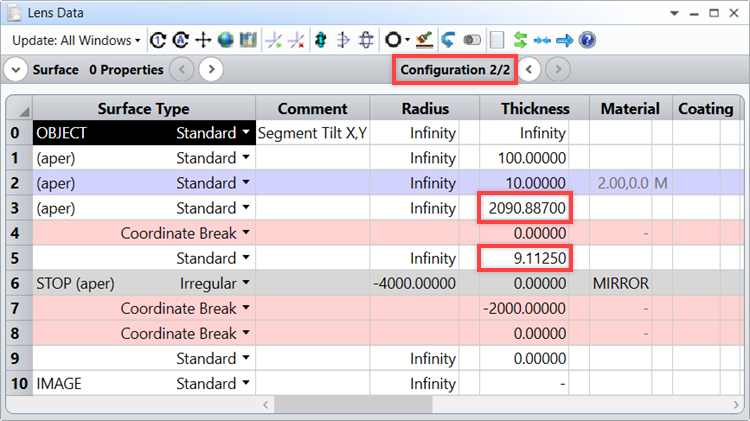This screenshot has height=421, width=750.
Task: Click the circular arrow 'A' update-all icon
Action: (180, 40)
